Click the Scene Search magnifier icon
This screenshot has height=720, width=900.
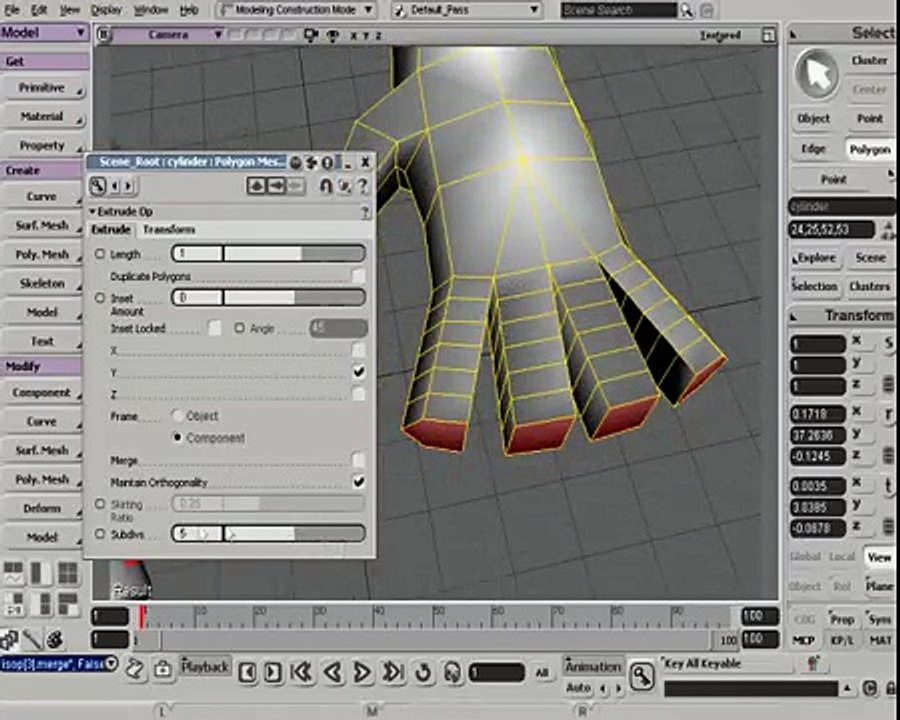click(686, 10)
